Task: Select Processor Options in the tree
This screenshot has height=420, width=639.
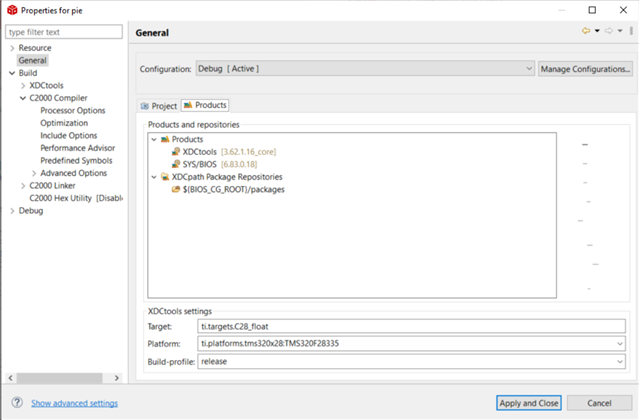Action: click(x=72, y=111)
